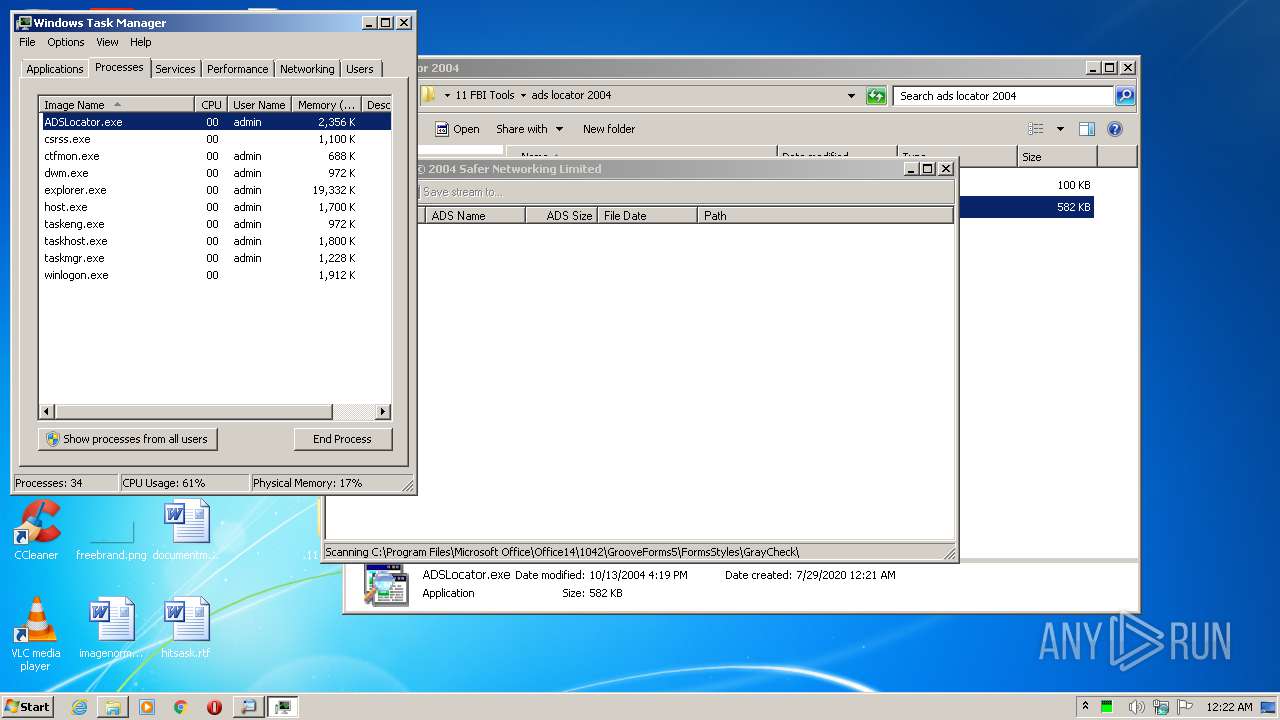The width and height of the screenshot is (1280, 720).
Task: Open the Share with dropdown
Action: coord(530,129)
